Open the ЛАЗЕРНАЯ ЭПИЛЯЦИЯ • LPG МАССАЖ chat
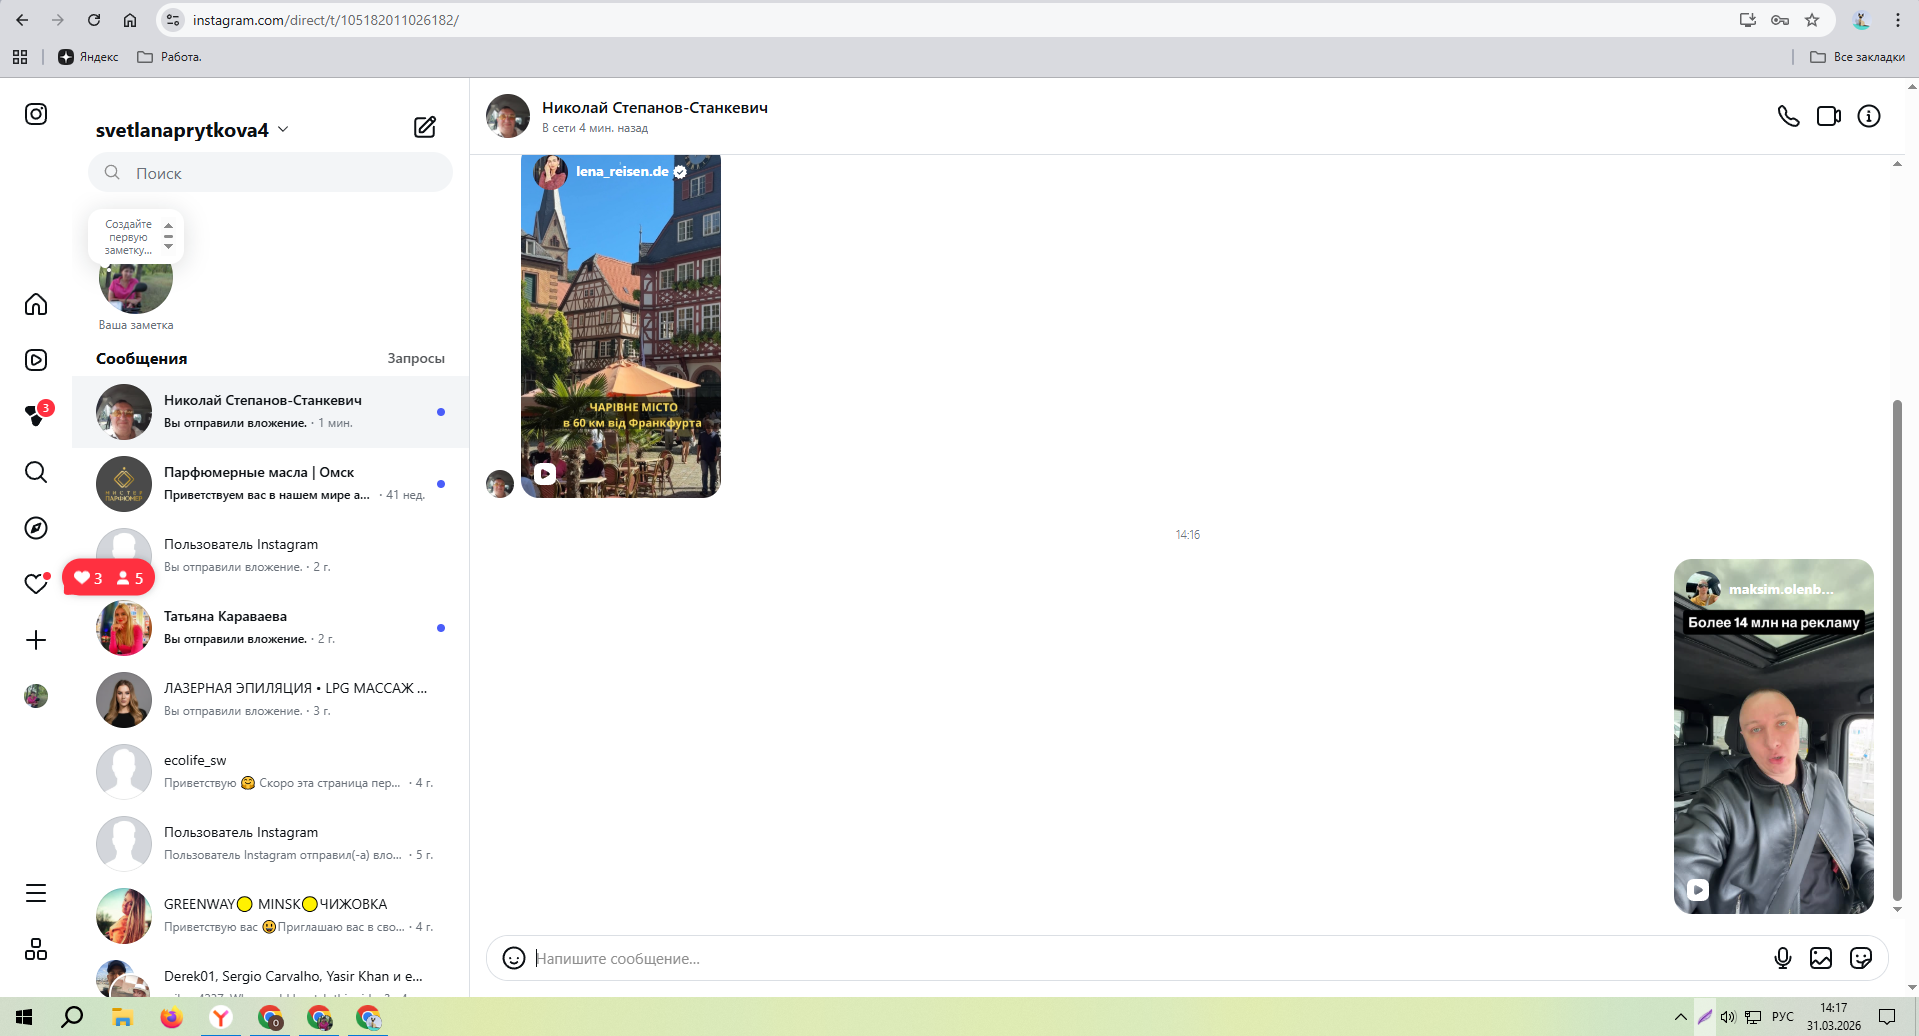The width and height of the screenshot is (1919, 1036). coord(270,700)
